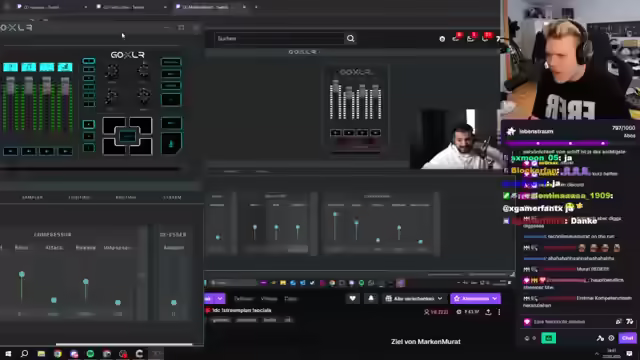
Task: Click the bottom-left sampler pad
Action: pos(114,147)
